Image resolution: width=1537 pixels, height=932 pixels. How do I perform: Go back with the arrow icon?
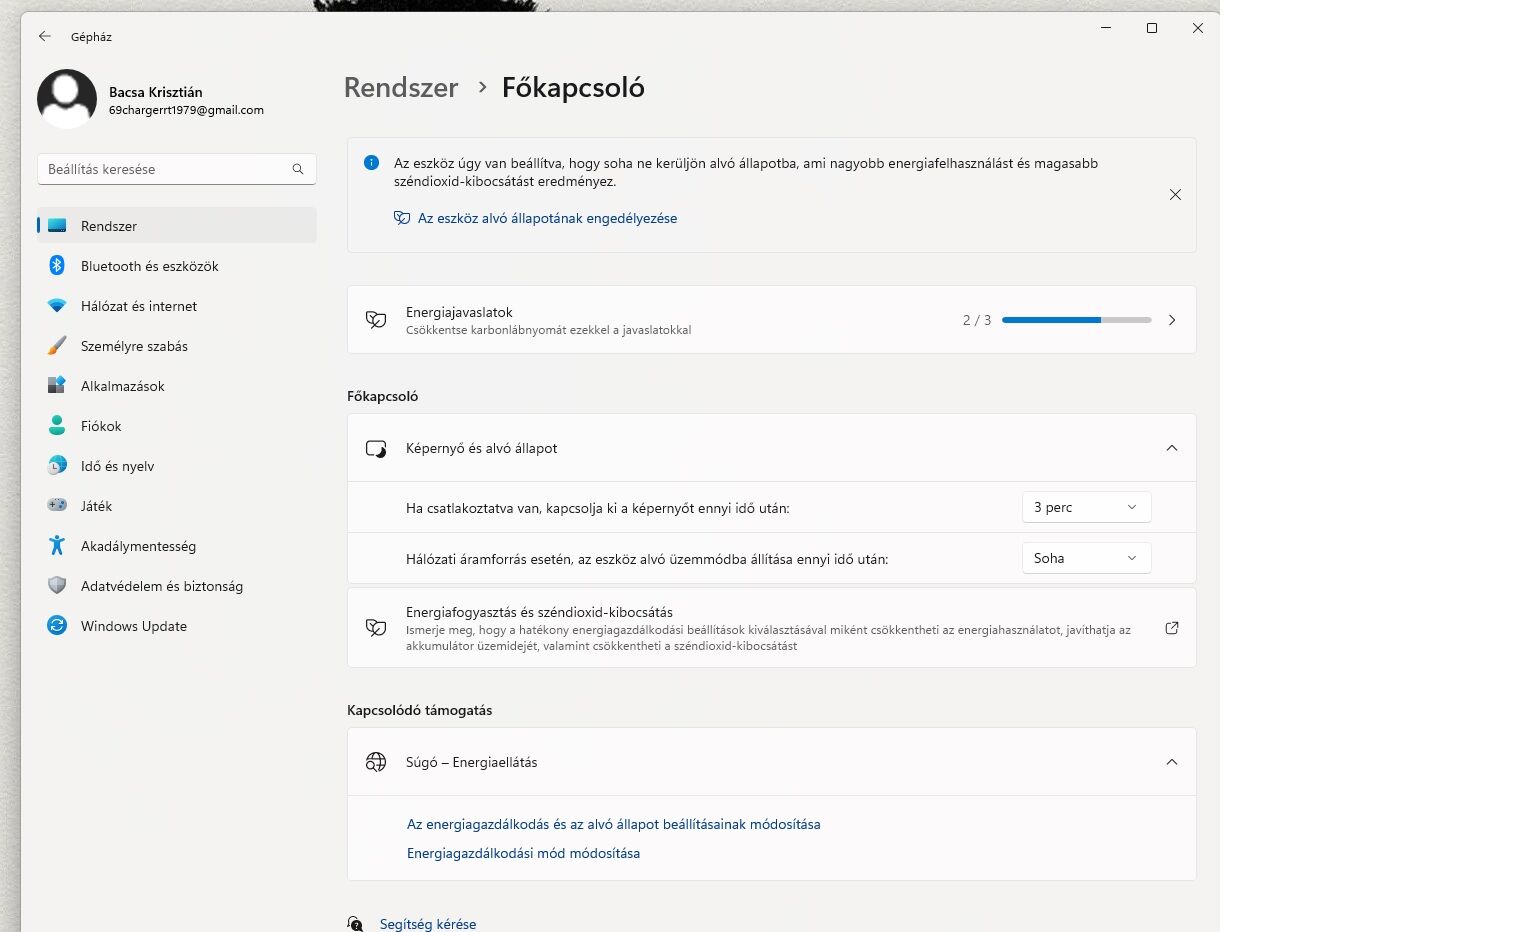pos(45,36)
